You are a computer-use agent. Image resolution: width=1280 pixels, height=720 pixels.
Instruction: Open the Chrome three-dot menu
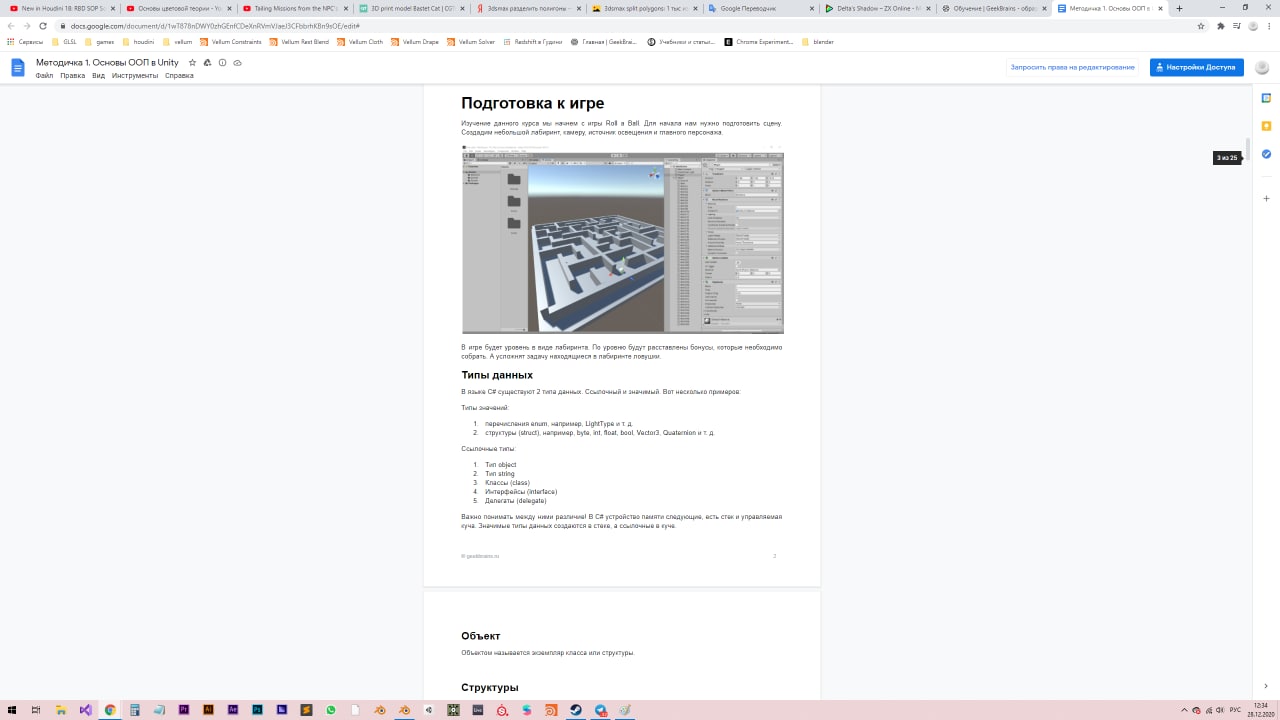click(x=1269, y=26)
